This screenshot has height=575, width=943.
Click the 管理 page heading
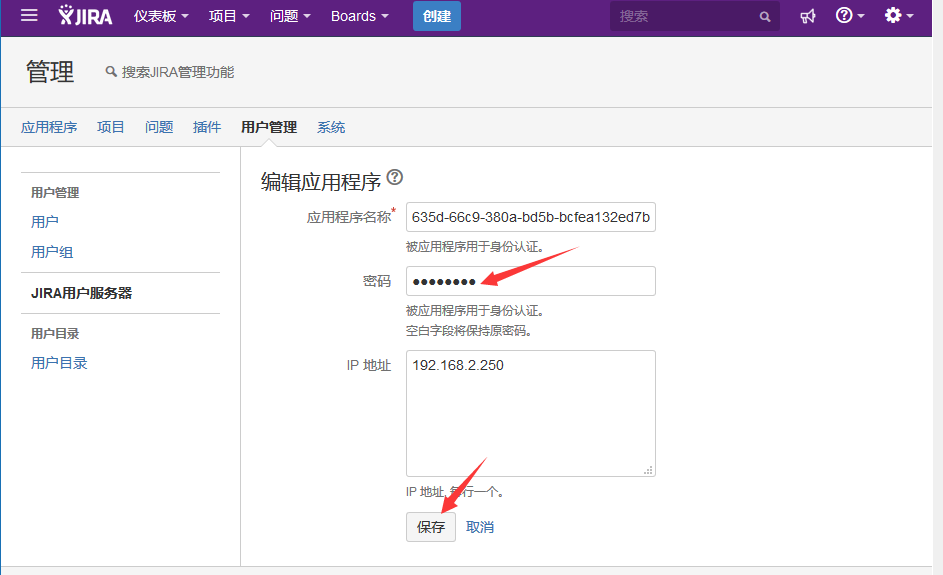click(x=50, y=72)
